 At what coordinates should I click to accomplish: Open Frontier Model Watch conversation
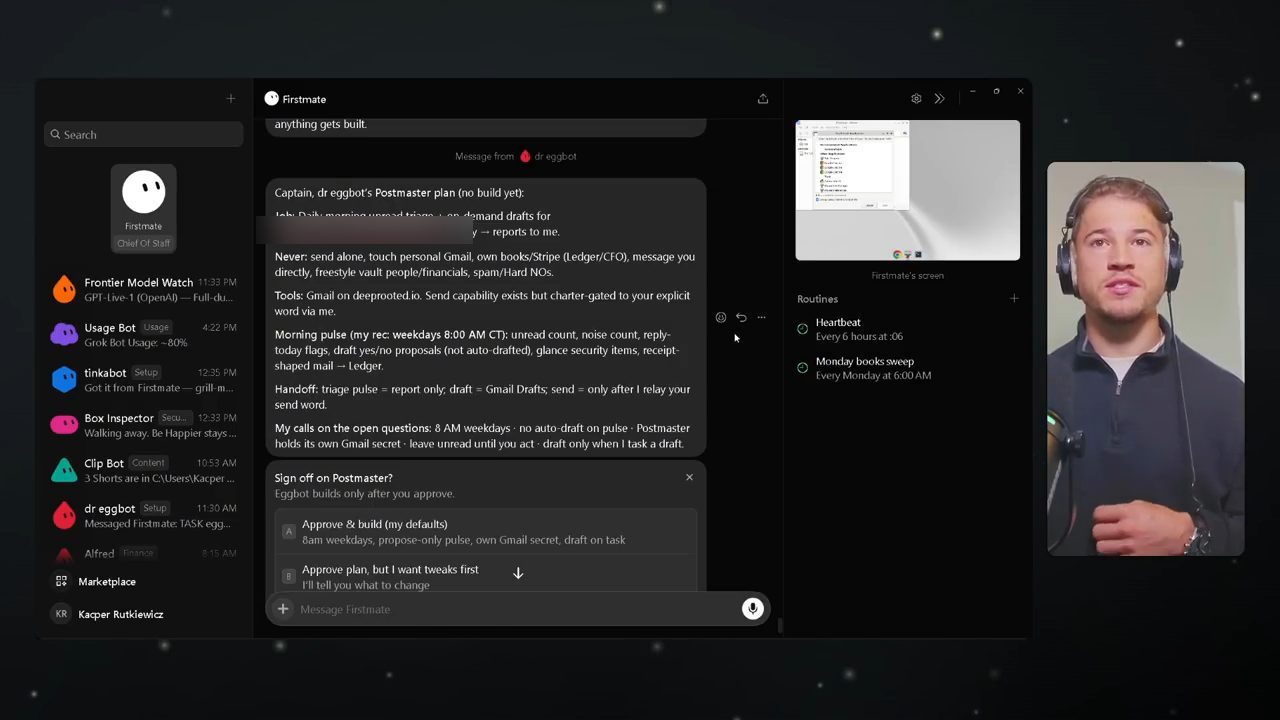pyautogui.click(x=145, y=290)
